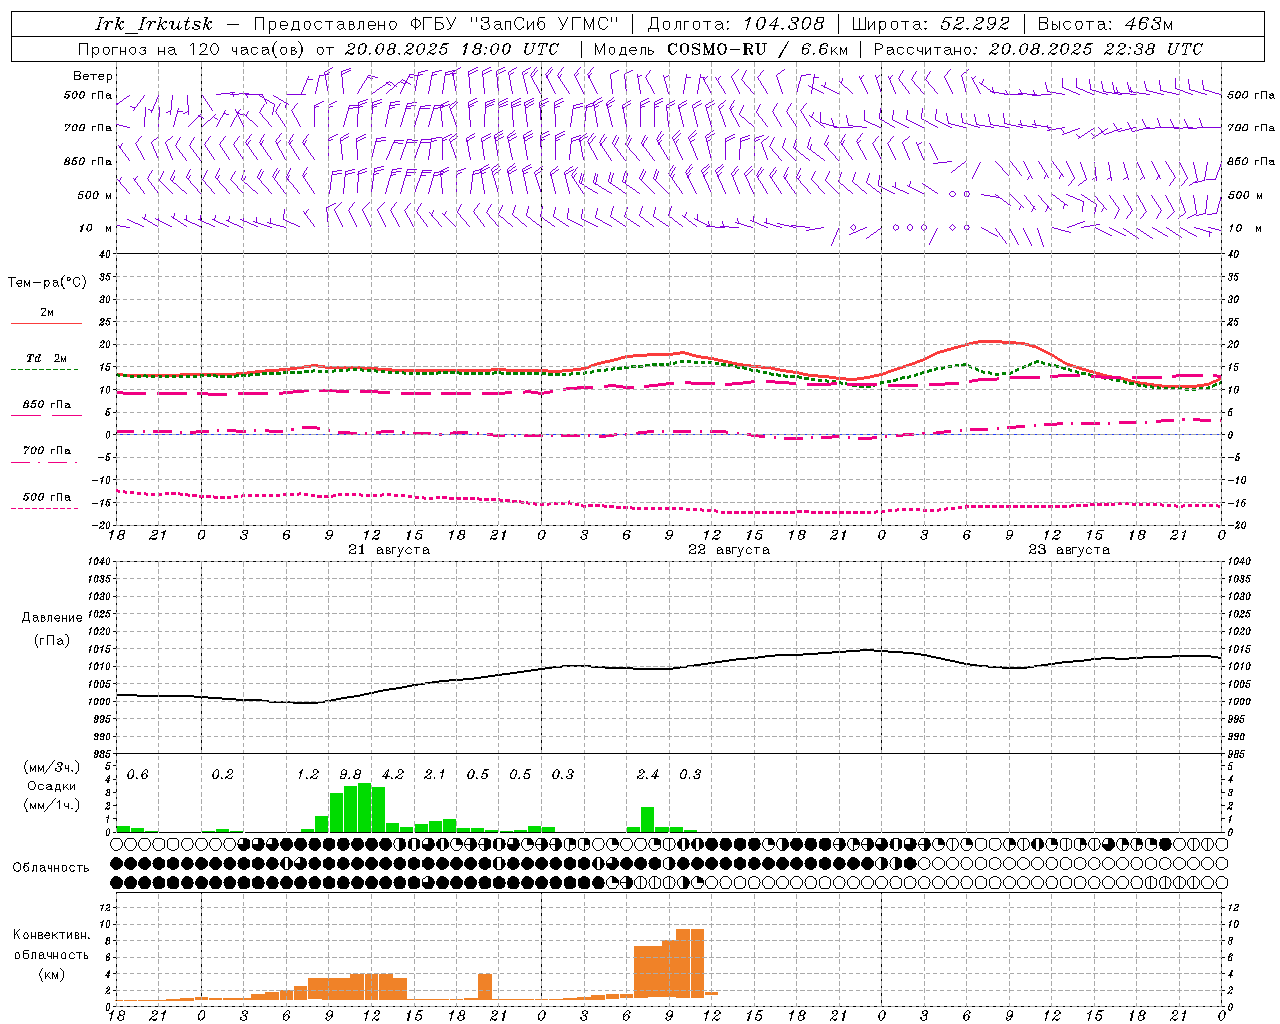
Task: Click the 2м temperature legend entry
Action: click(x=47, y=313)
